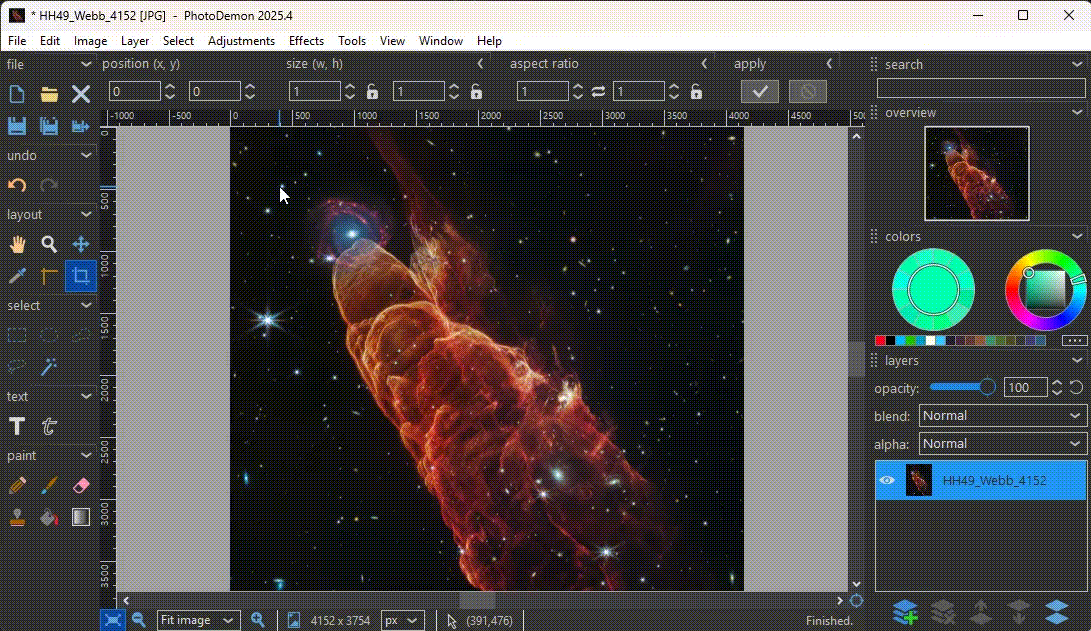
Task: Click the Redo arrow icon
Action: pyautogui.click(x=49, y=185)
